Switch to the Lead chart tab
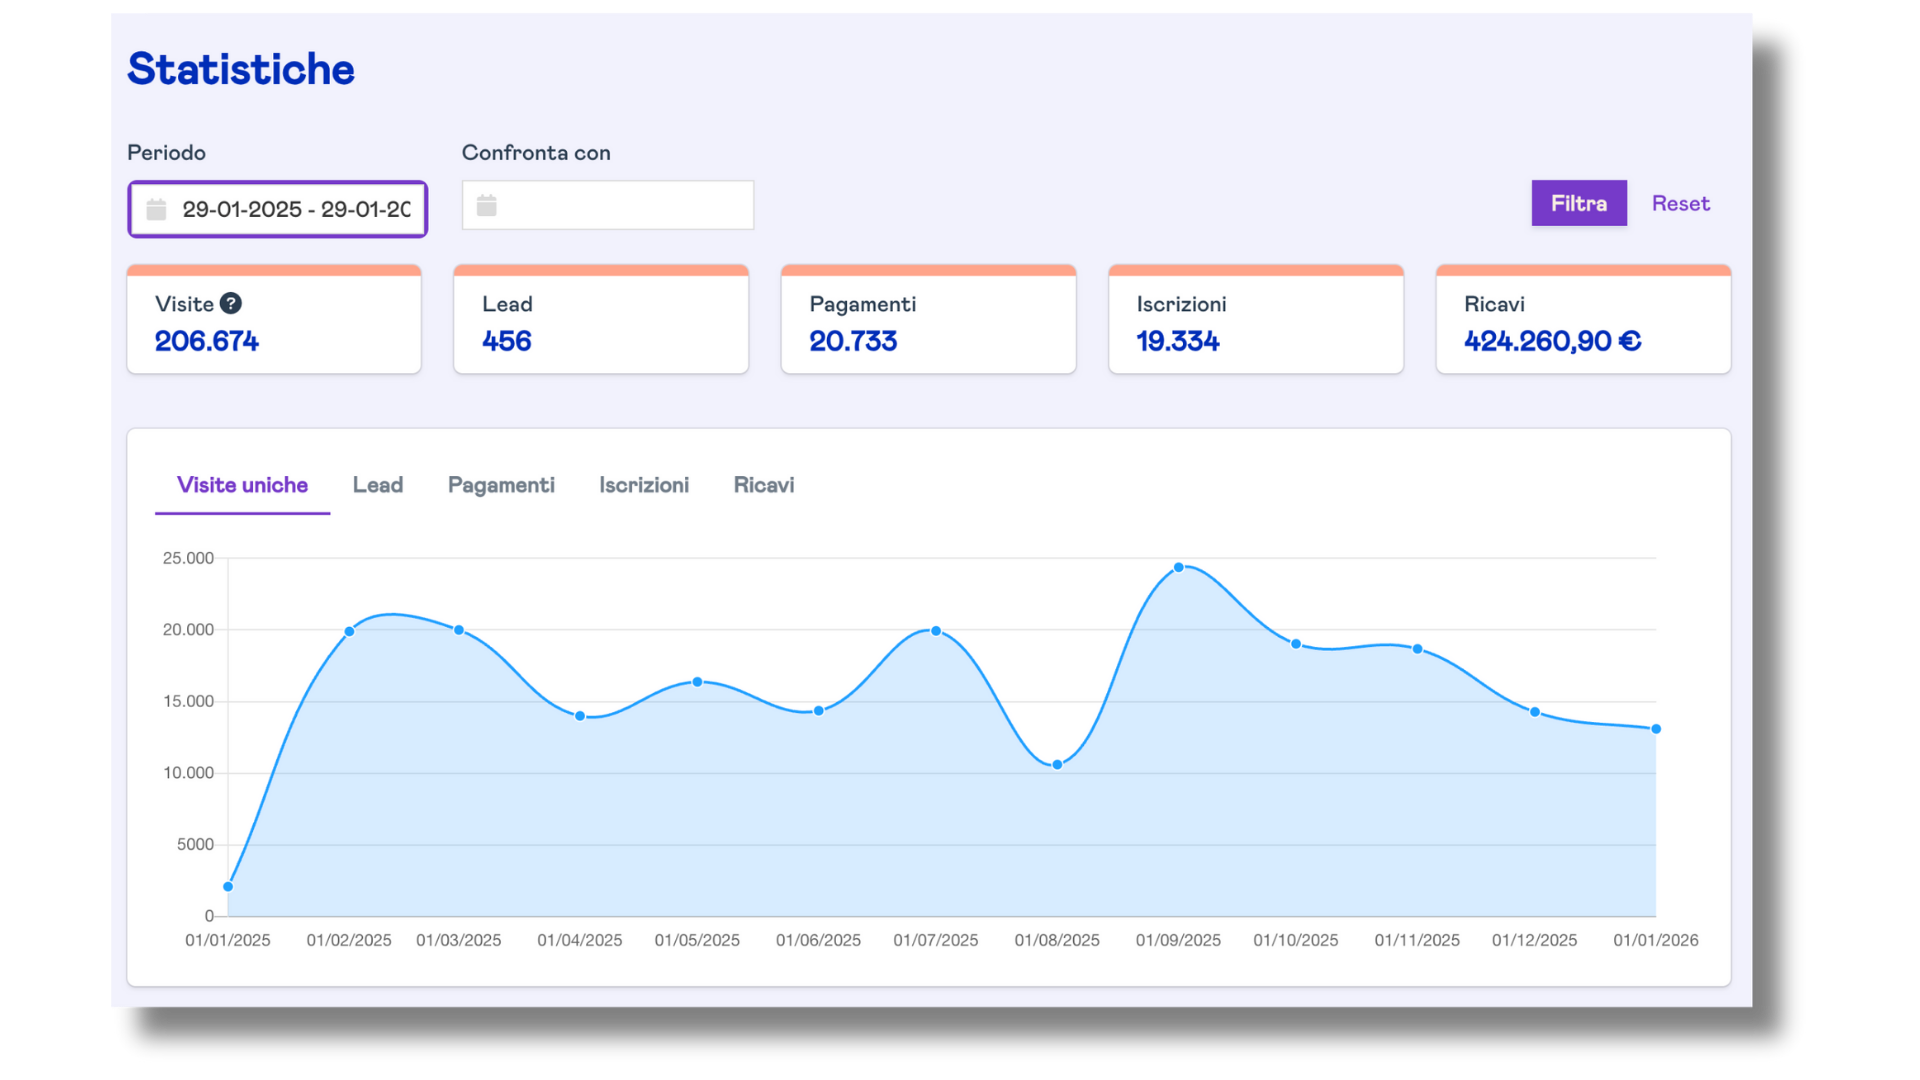Screen dimensions: 1920x1080 [378, 485]
